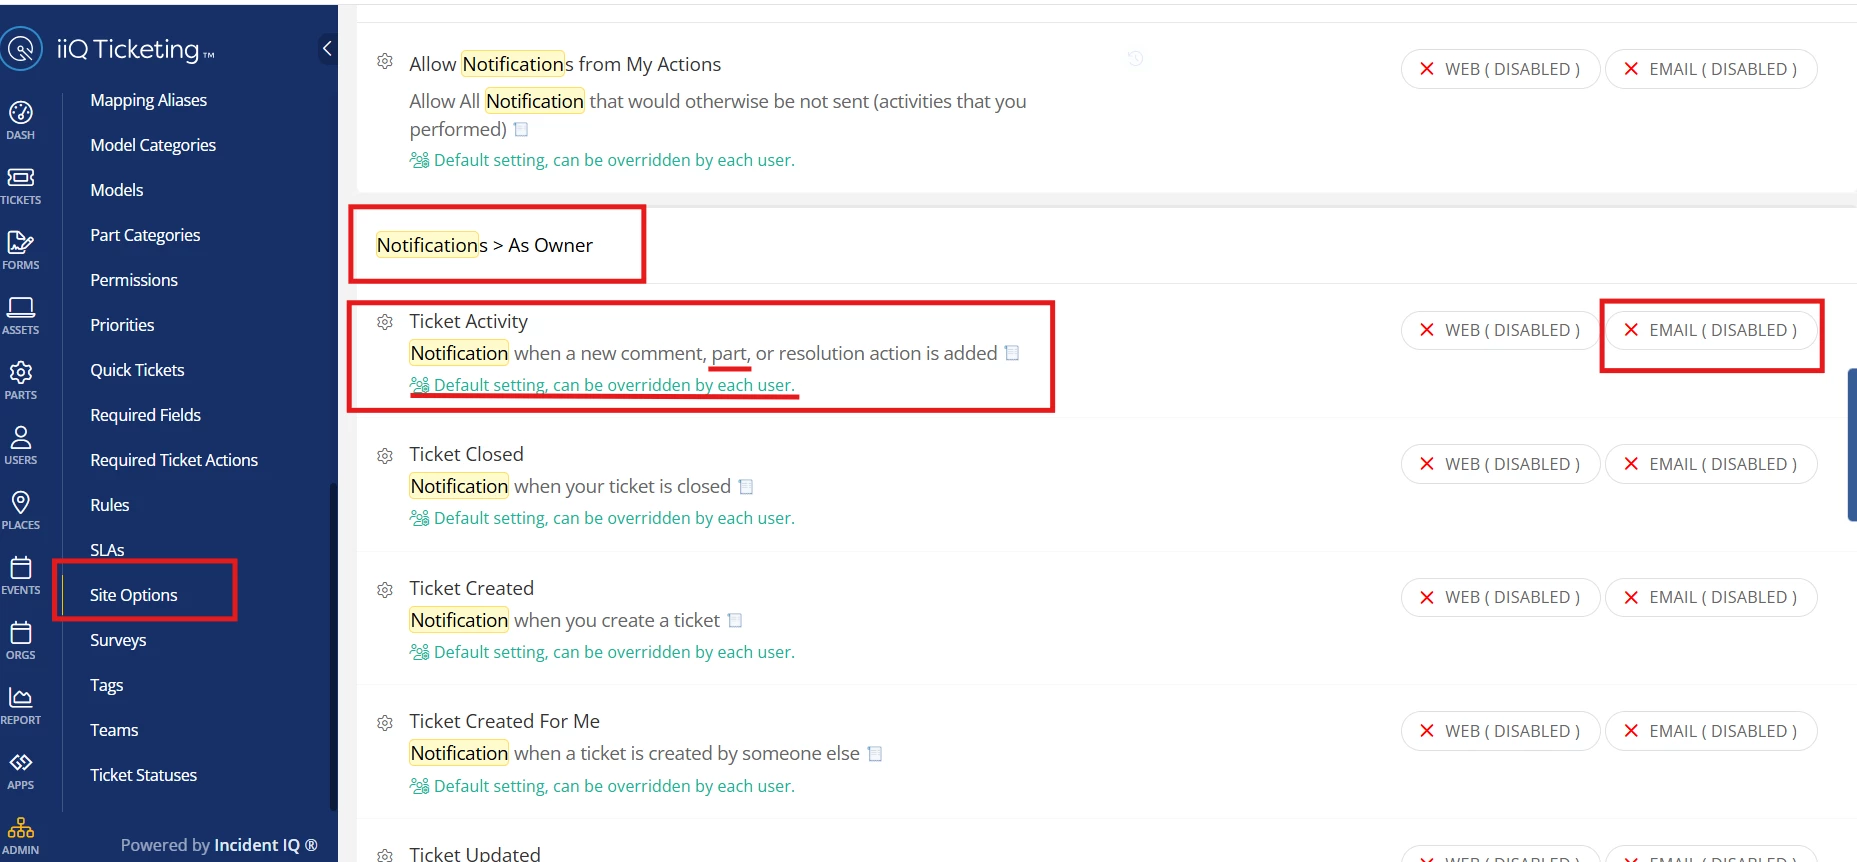Viewport: 1857px width, 862px height.
Task: Toggle WEB for Allow Notifications from My Actions
Action: click(x=1500, y=69)
